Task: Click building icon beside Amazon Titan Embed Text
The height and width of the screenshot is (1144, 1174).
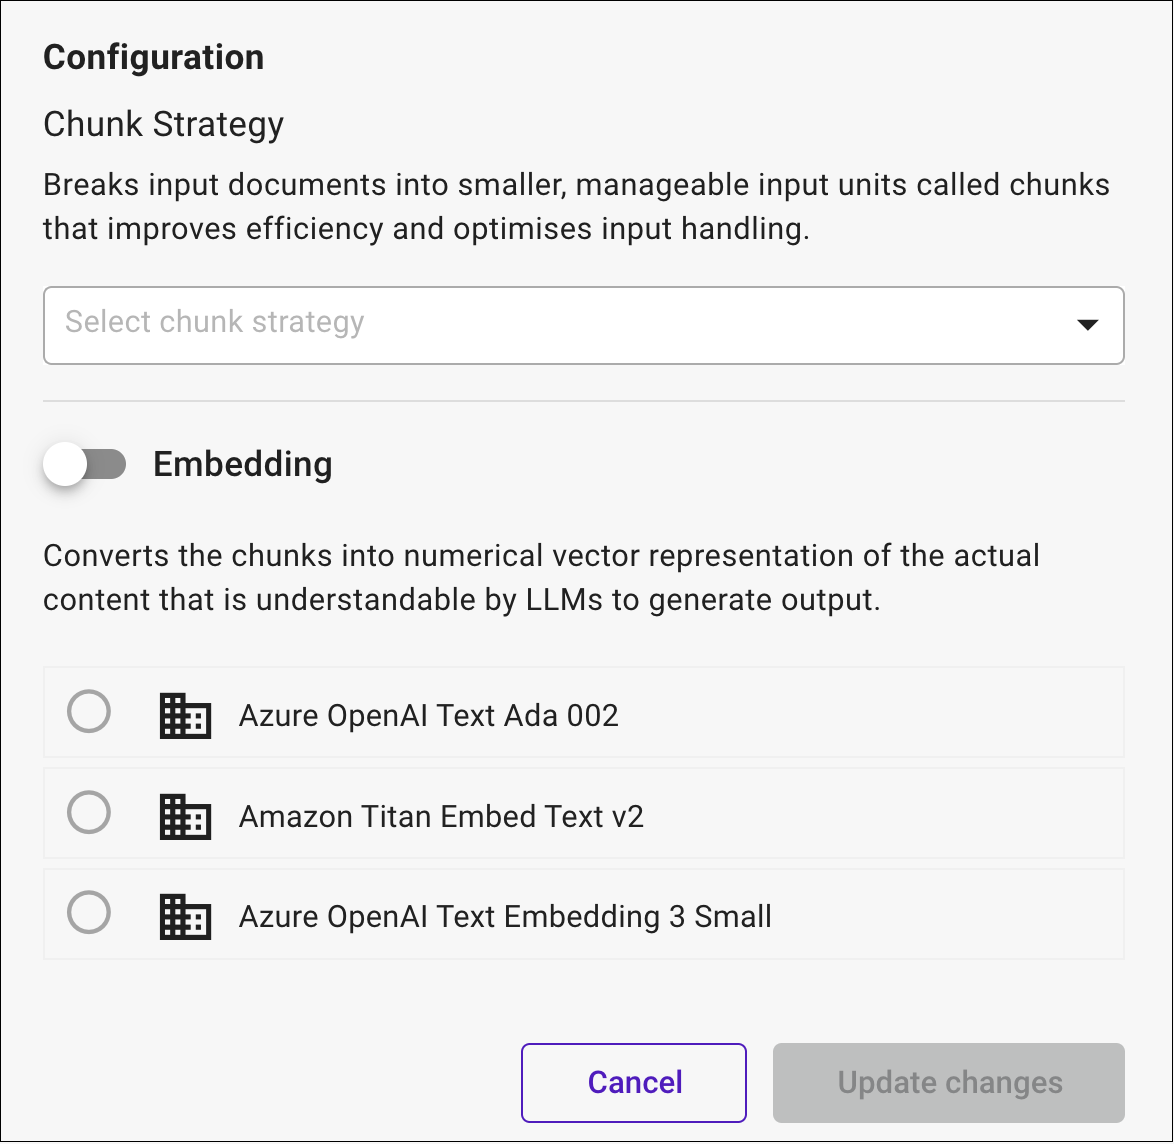Action: 185,817
